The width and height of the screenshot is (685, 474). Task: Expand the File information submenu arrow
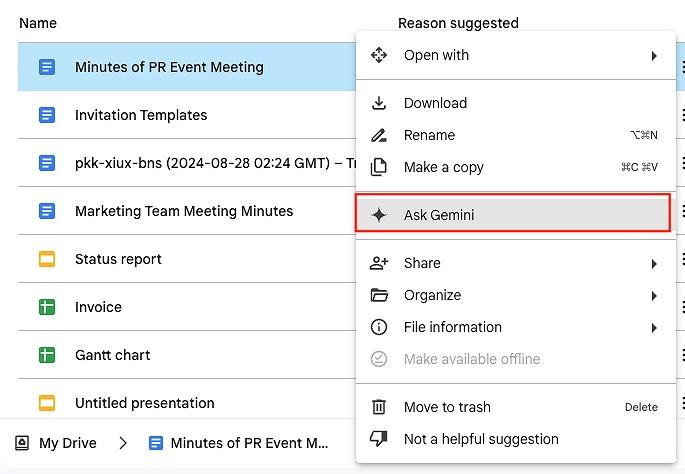pyautogui.click(x=654, y=328)
